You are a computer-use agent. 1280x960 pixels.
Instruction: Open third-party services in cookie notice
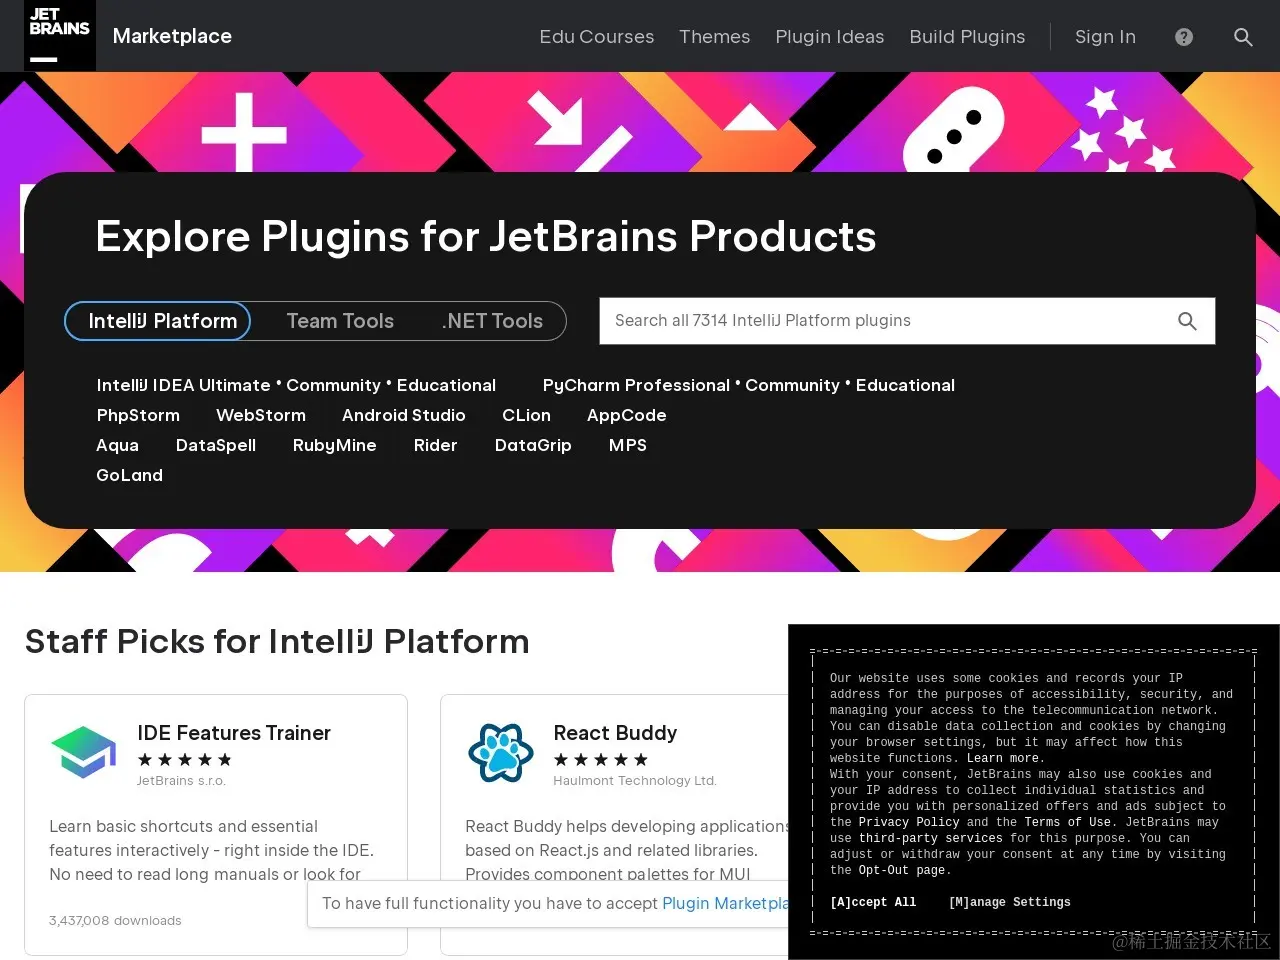pyautogui.click(x=930, y=838)
